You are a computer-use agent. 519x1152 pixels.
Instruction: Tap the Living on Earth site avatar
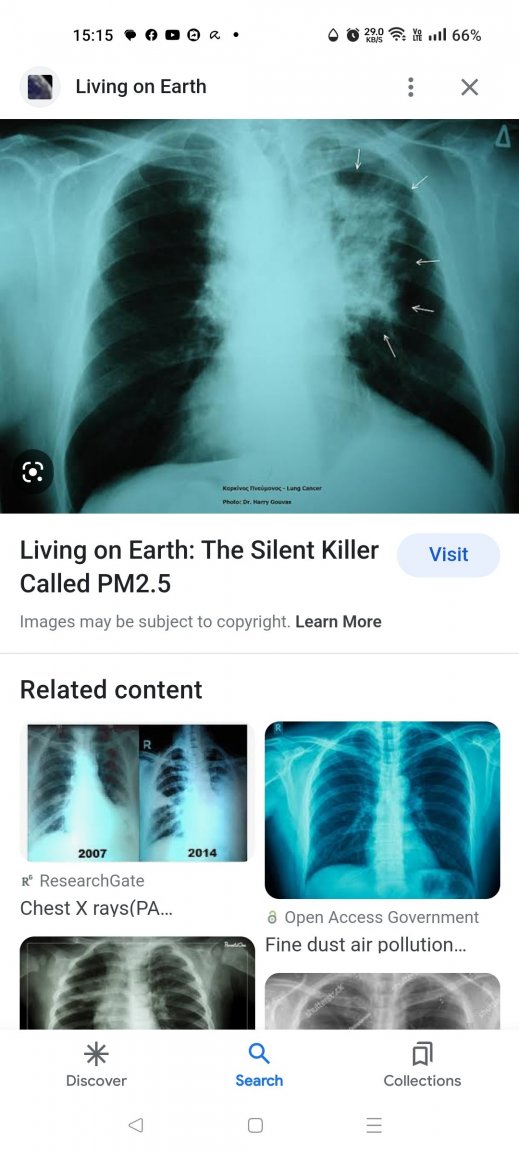tap(40, 87)
